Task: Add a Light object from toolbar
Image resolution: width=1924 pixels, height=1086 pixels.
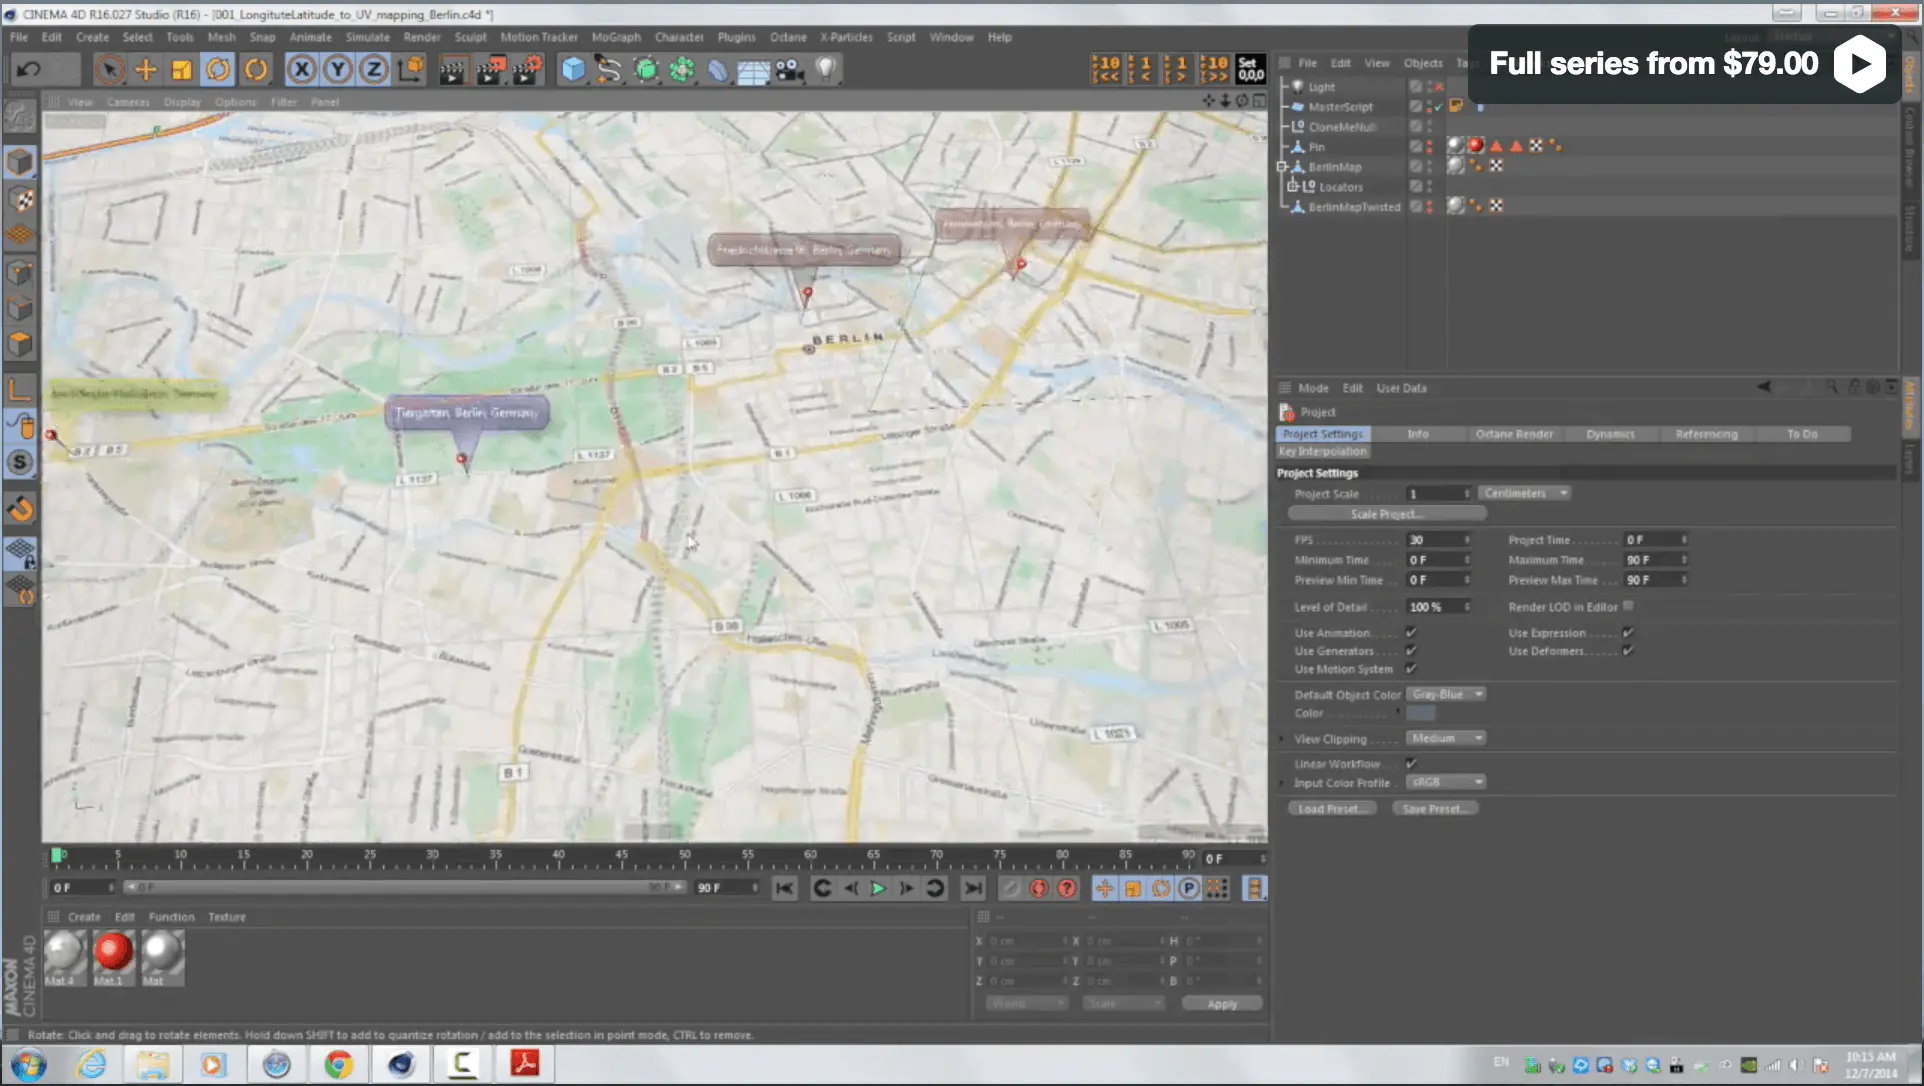Action: click(826, 69)
